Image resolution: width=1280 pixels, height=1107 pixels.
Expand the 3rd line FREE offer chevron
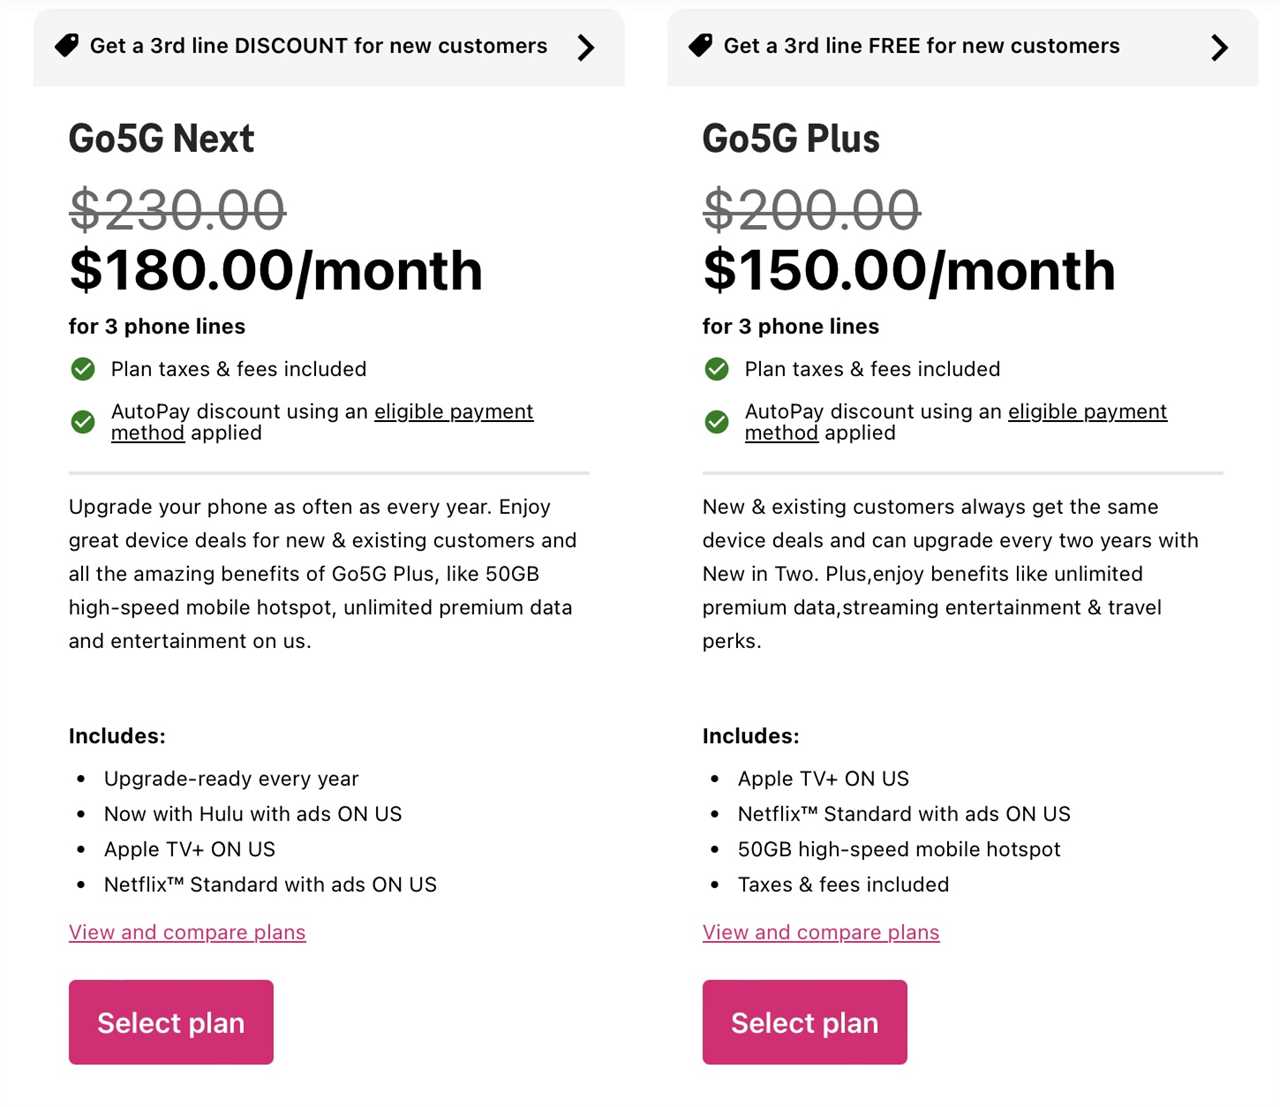[1219, 47]
